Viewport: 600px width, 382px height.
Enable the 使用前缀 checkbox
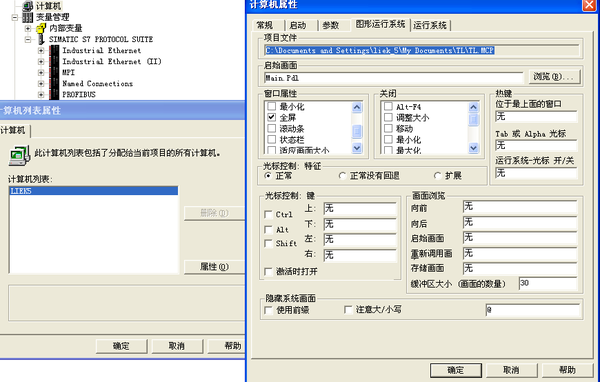[268, 310]
